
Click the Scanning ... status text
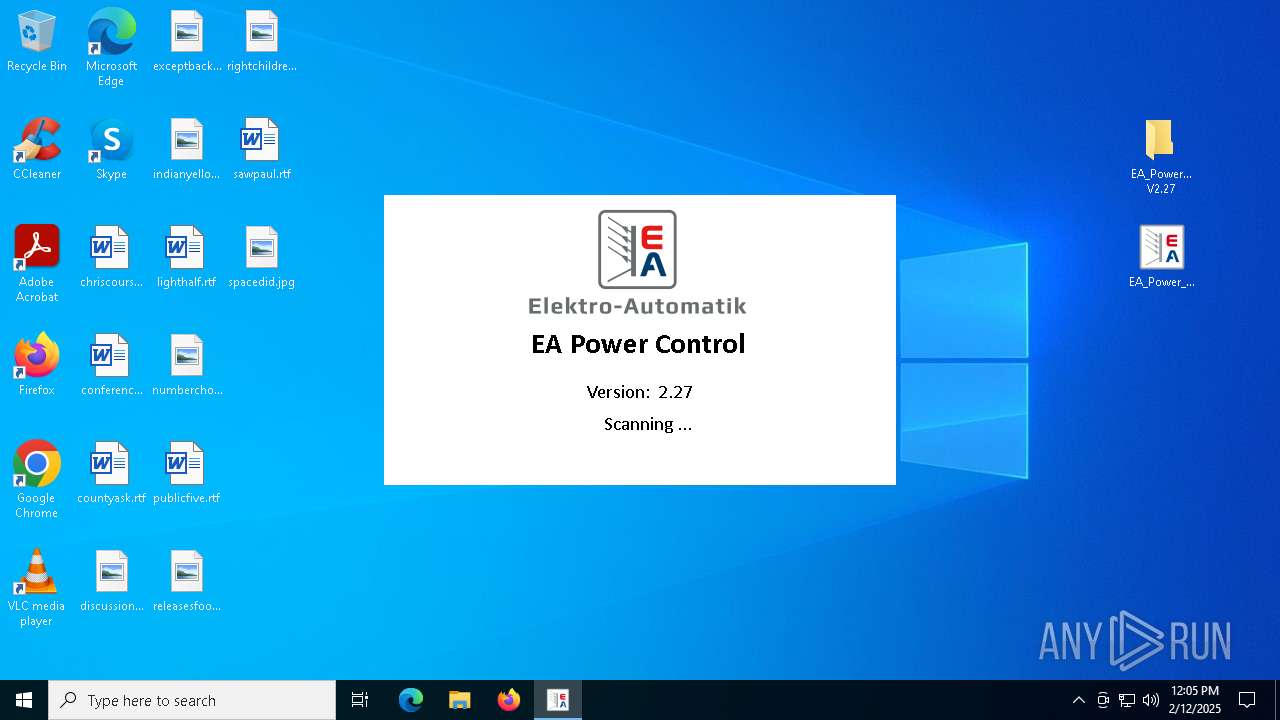[648, 424]
